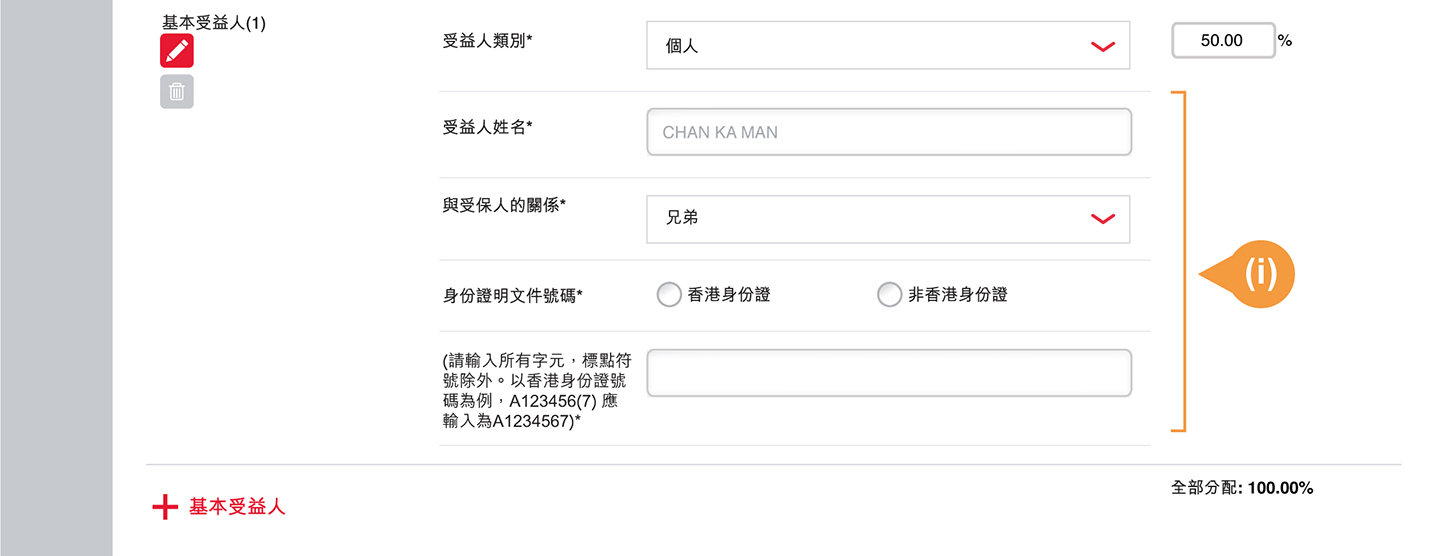Click the grey trash delete icon
This screenshot has height=556, width=1429.
[x=177, y=92]
